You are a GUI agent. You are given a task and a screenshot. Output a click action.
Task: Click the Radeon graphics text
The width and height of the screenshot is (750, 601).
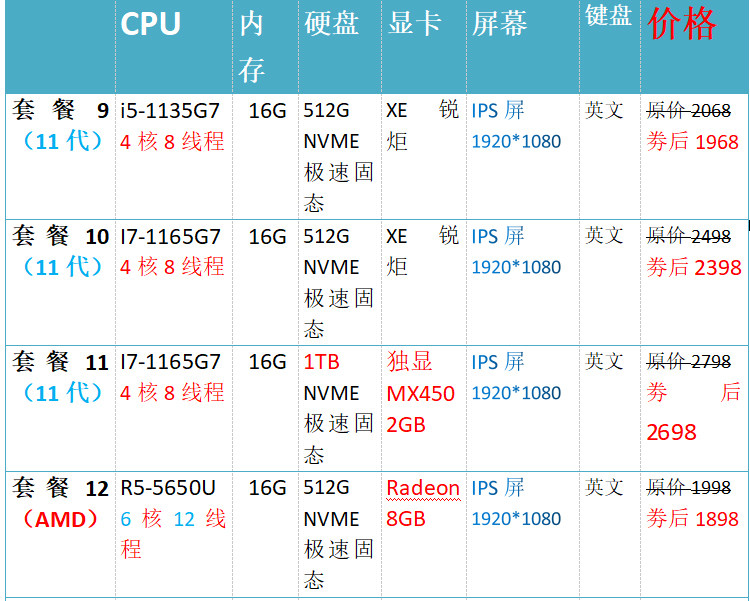423,488
